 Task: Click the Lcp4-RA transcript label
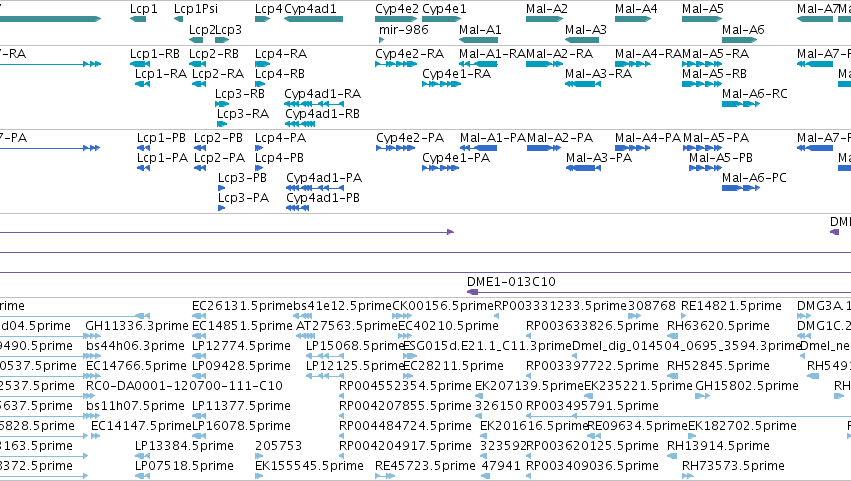[x=281, y=54]
